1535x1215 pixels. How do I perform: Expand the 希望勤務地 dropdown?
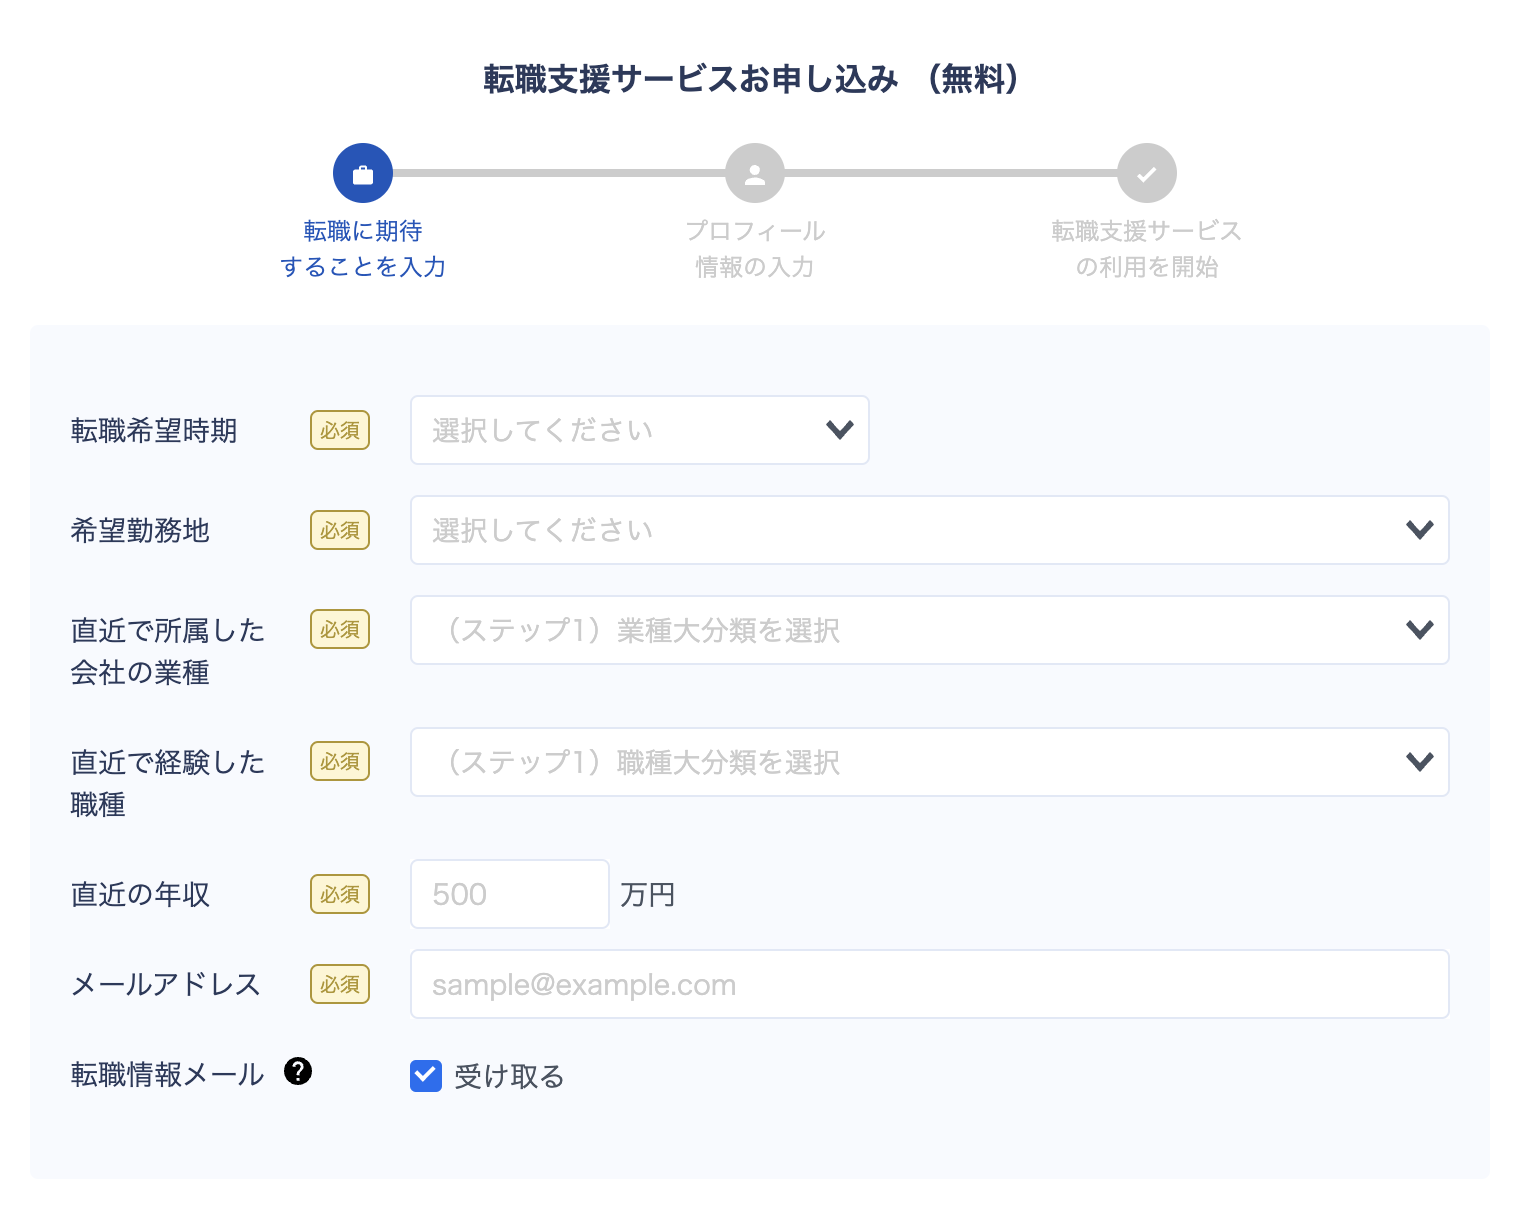point(929,530)
